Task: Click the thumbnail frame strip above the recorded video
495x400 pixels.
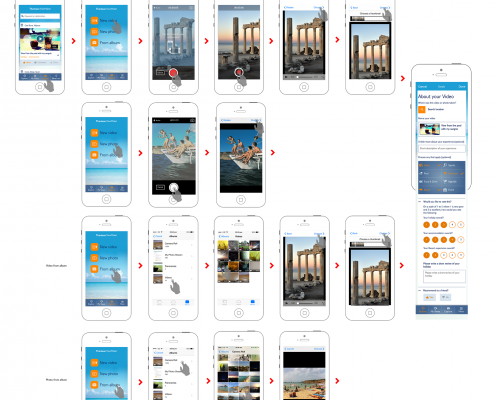Action: (x=370, y=19)
